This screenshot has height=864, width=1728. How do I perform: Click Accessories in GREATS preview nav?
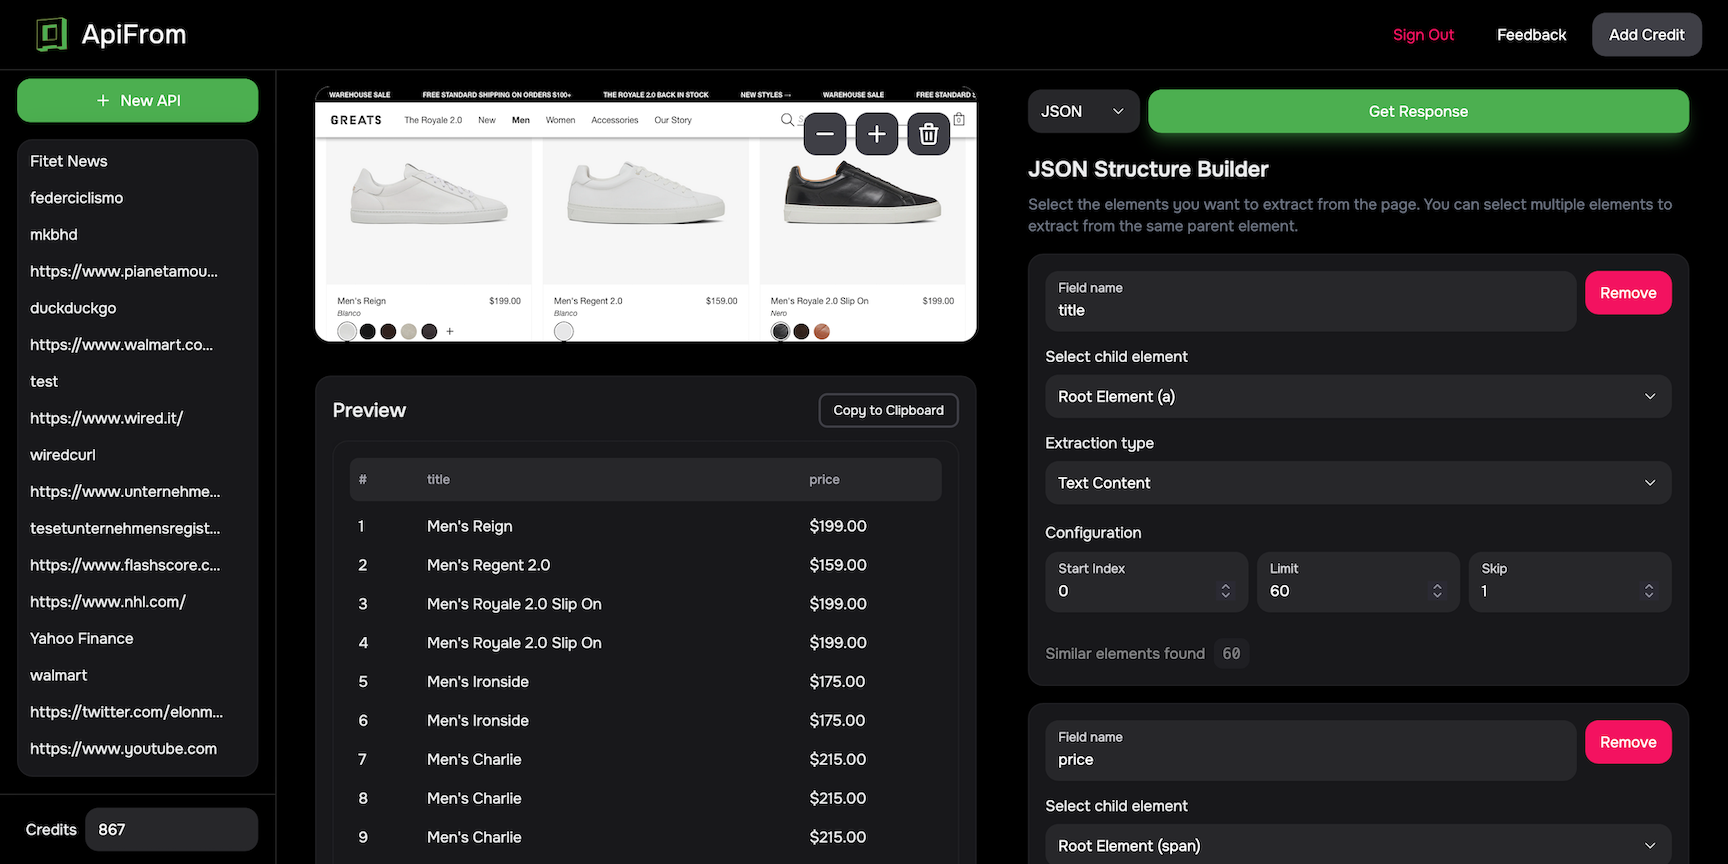614,120
